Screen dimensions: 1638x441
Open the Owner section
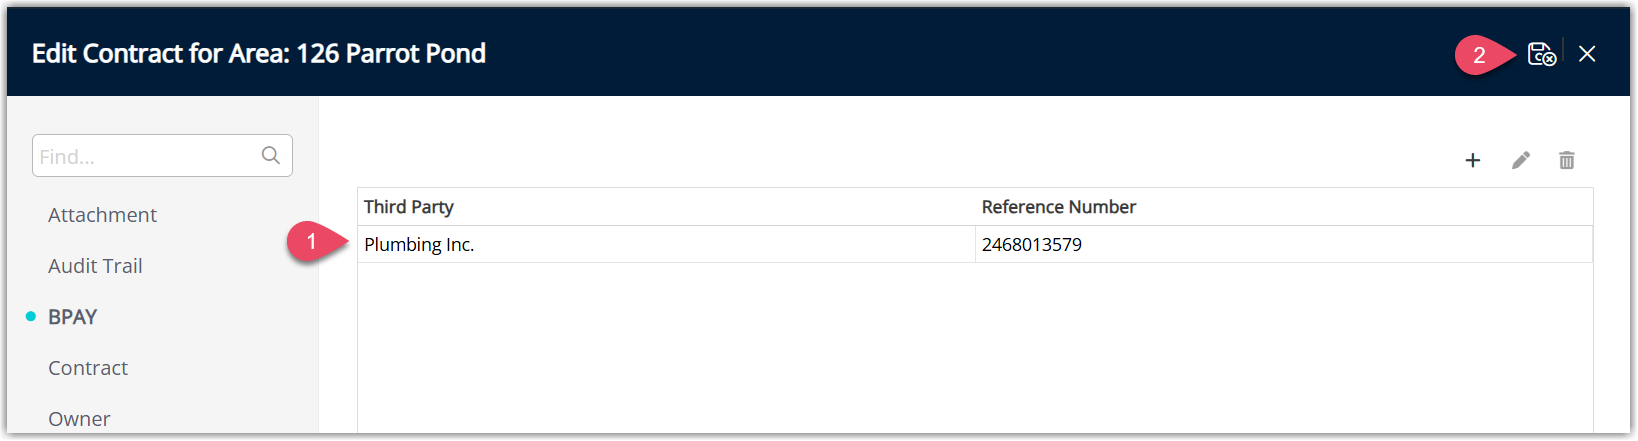(x=79, y=419)
